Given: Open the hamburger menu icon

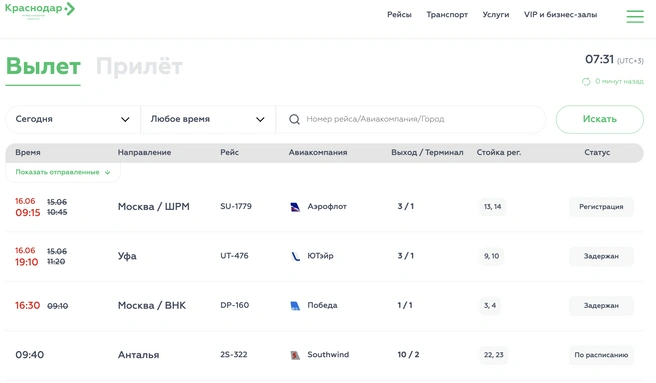Looking at the screenshot, I should click(x=635, y=16).
